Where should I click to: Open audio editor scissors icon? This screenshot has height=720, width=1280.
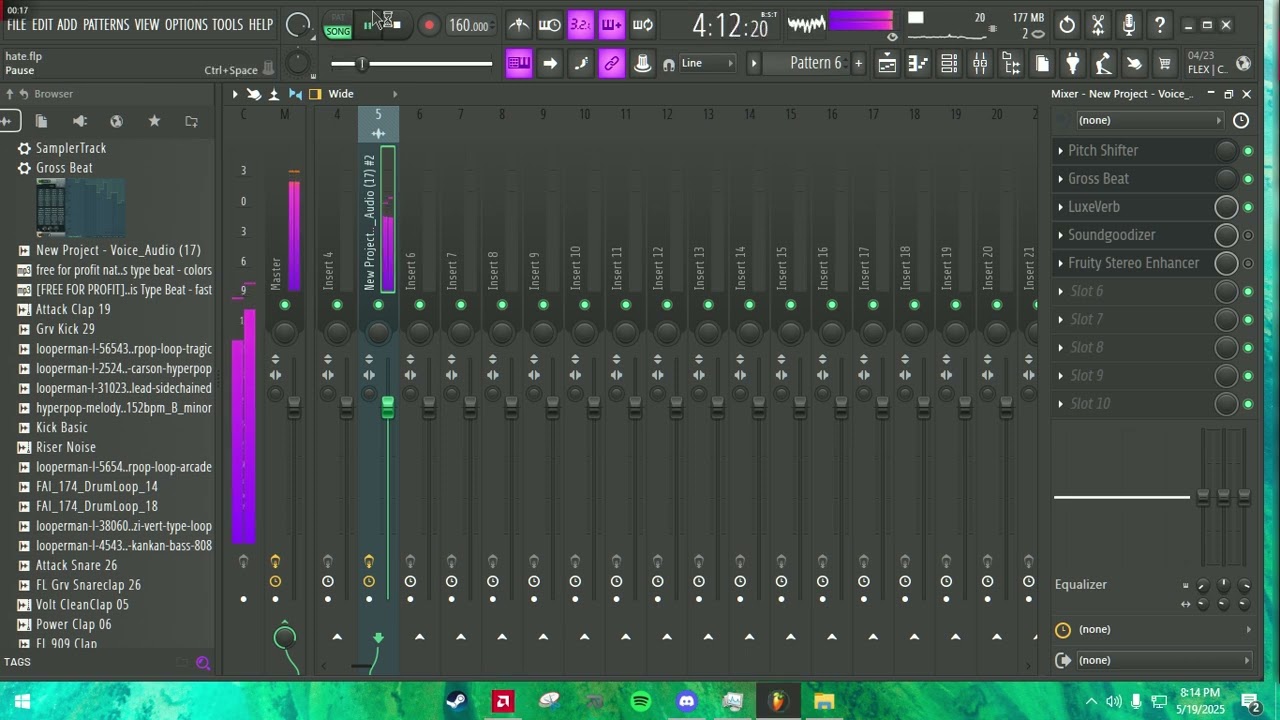(1098, 25)
